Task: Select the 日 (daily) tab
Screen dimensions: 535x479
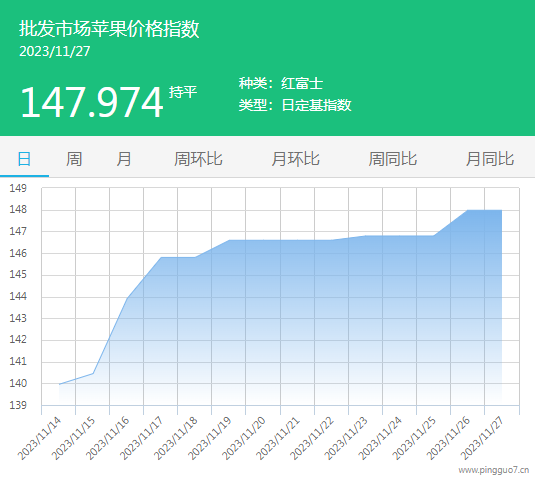Action: [x=24, y=159]
